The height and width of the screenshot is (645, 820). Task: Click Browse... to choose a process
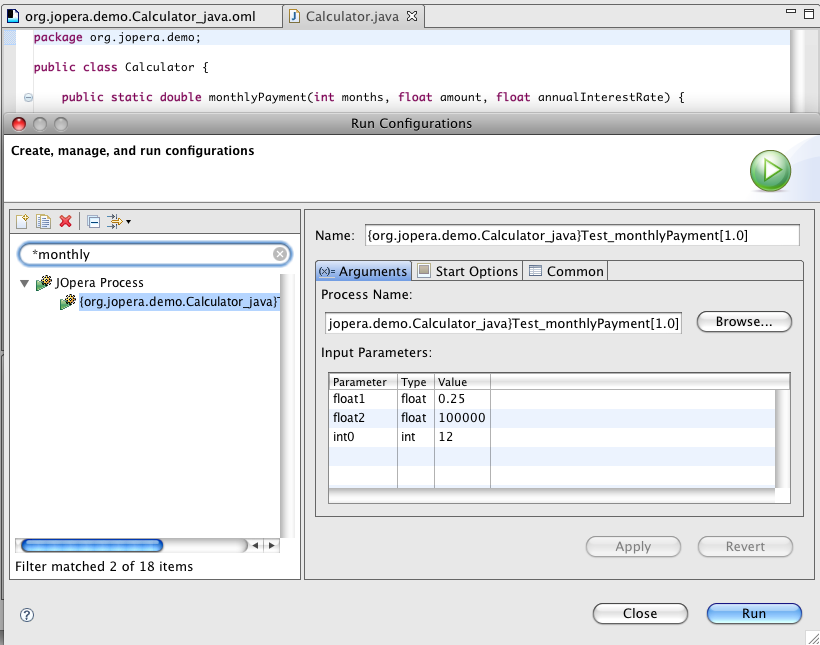pyautogui.click(x=744, y=322)
